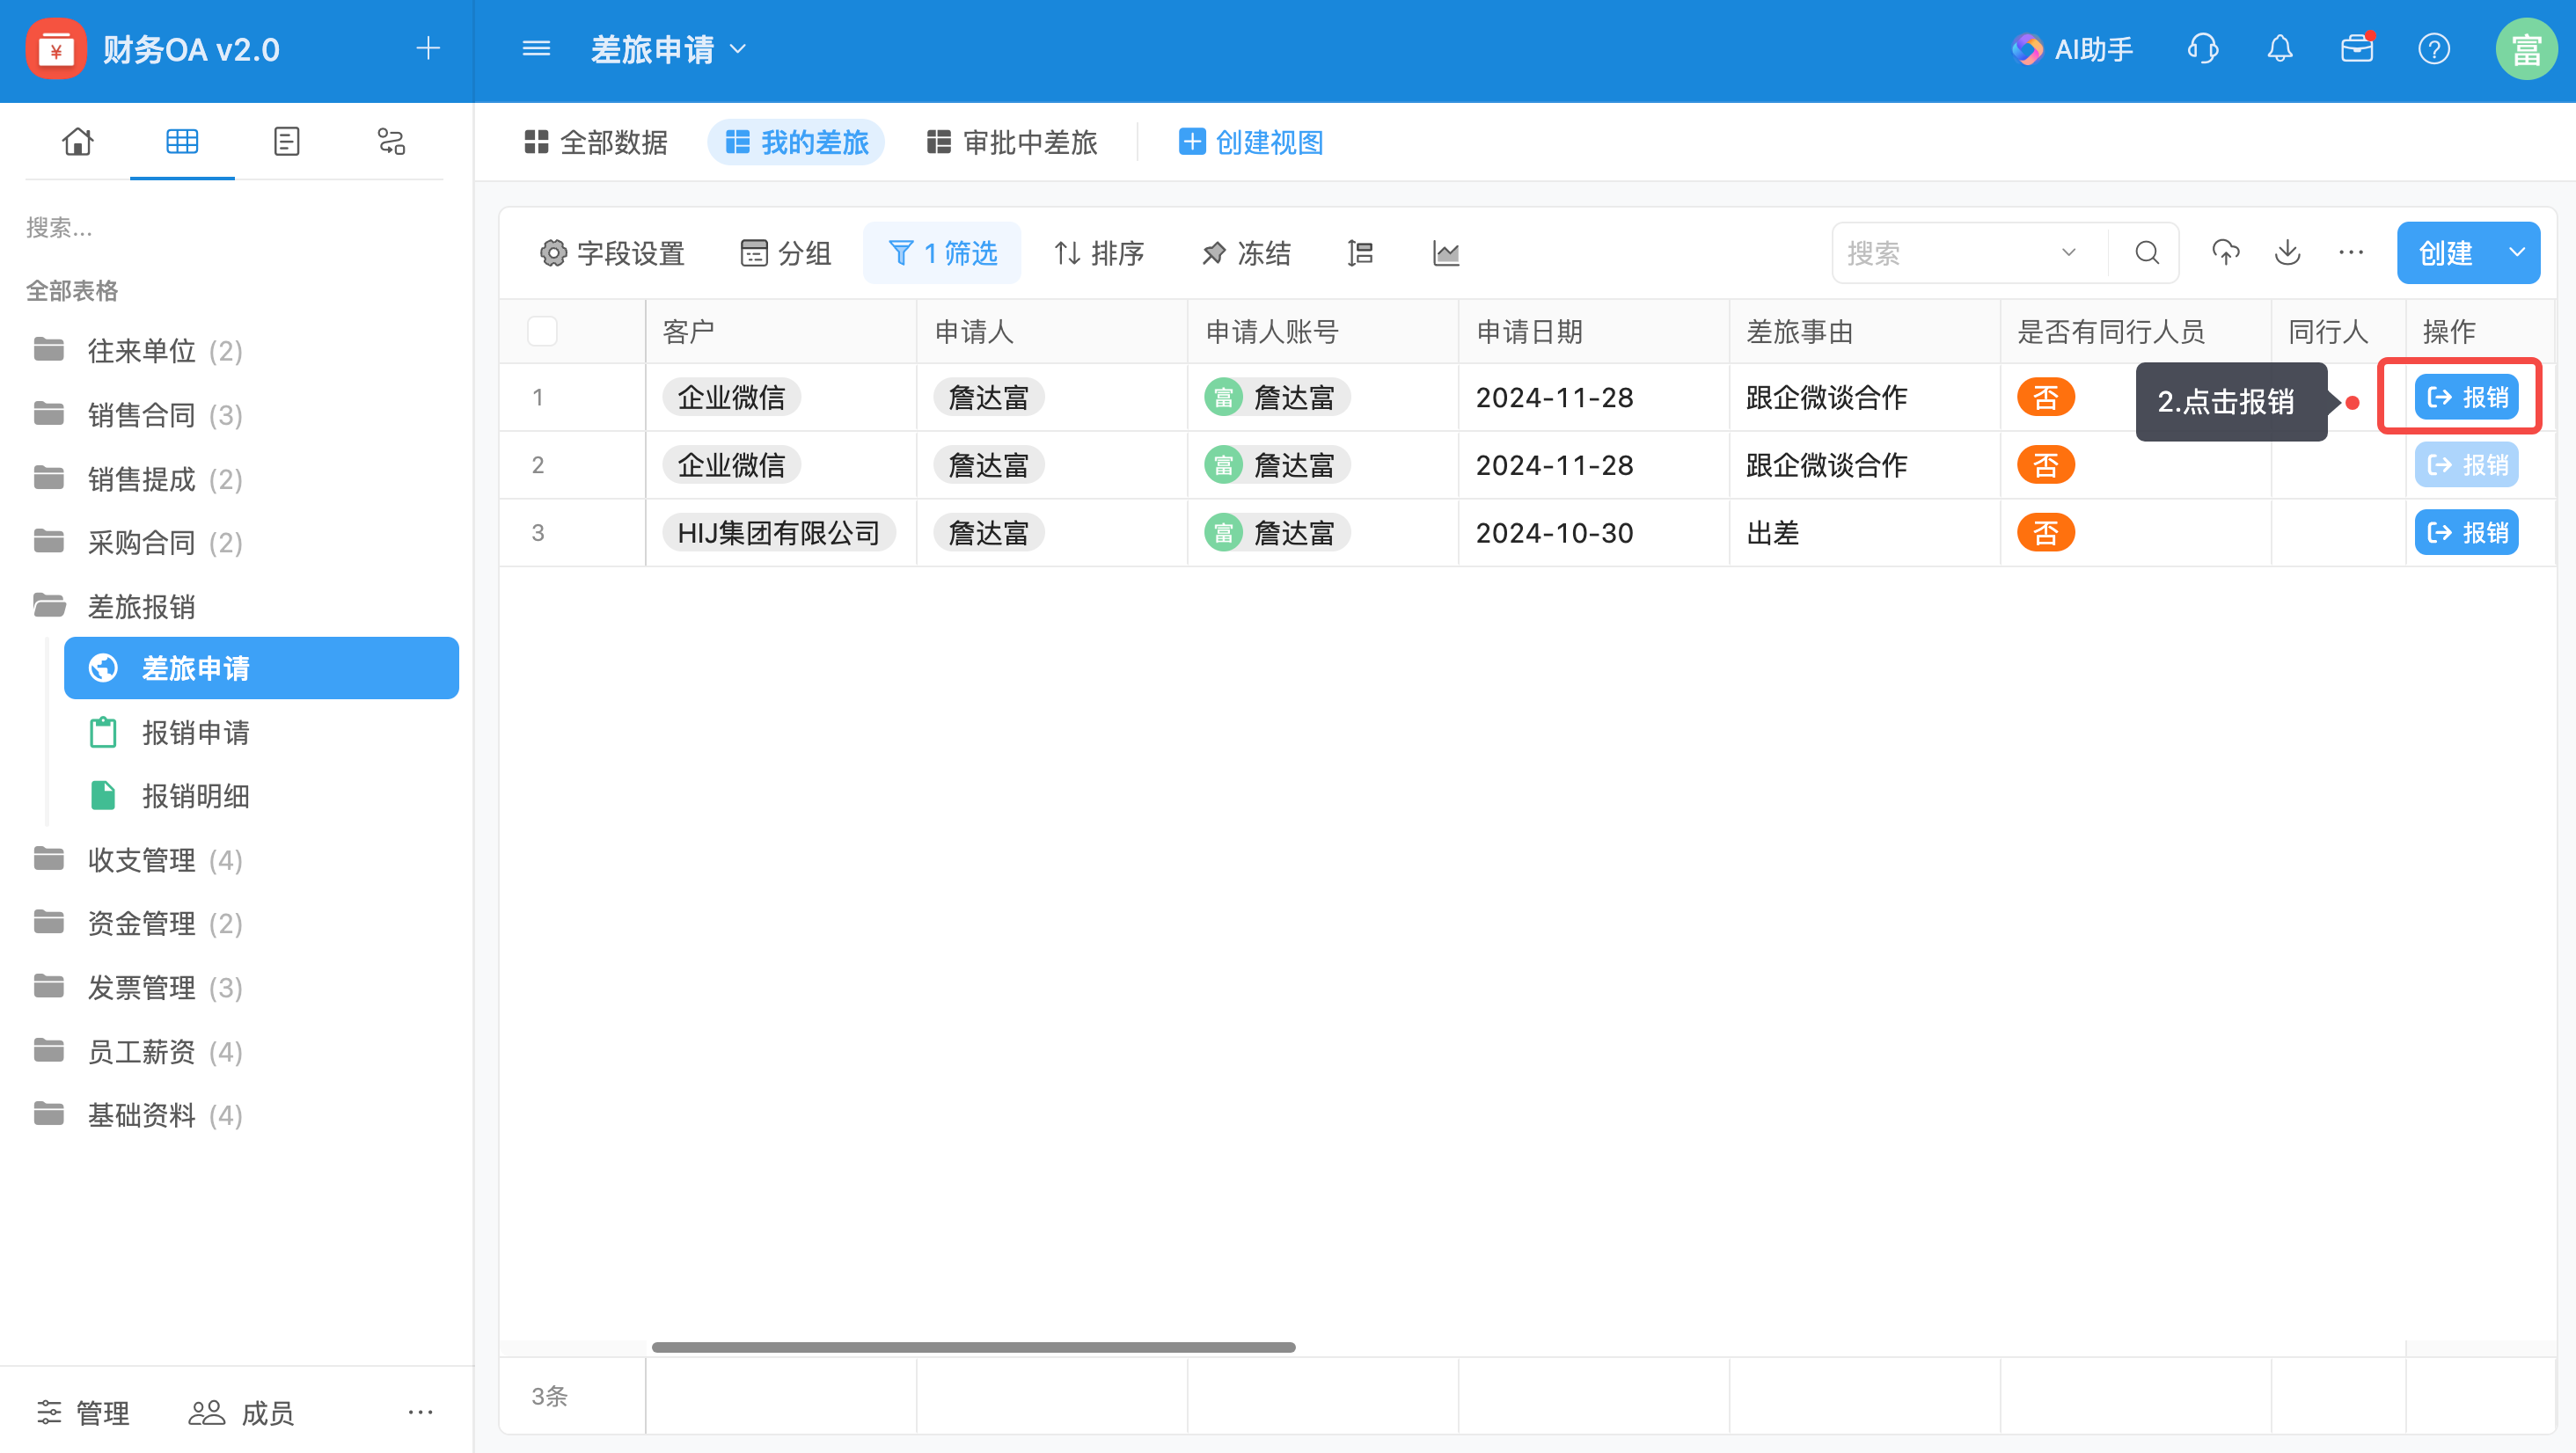Open the notifications bell

click(2280, 48)
